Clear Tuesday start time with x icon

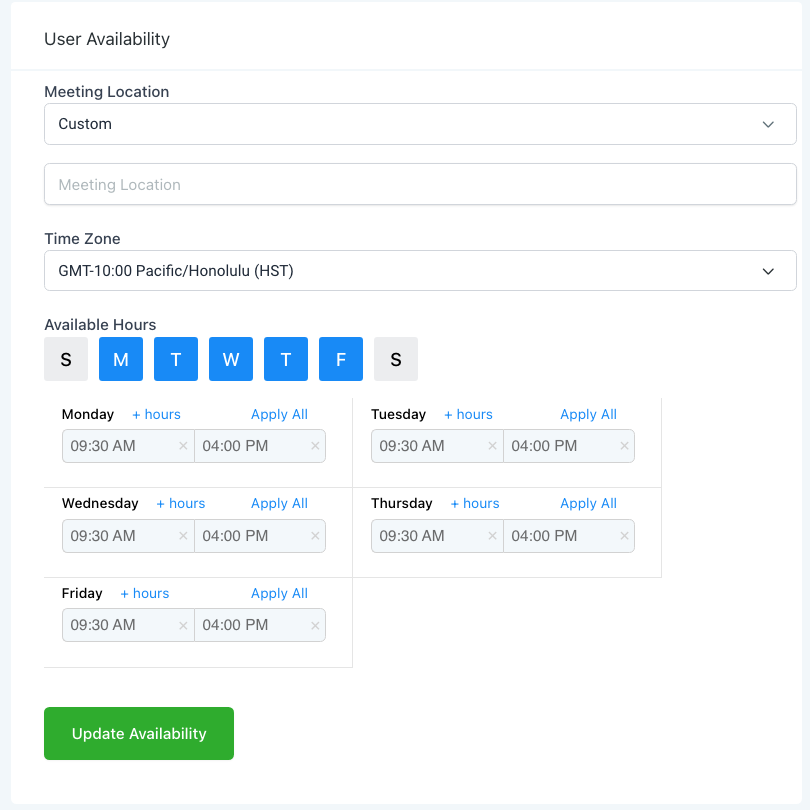(492, 446)
